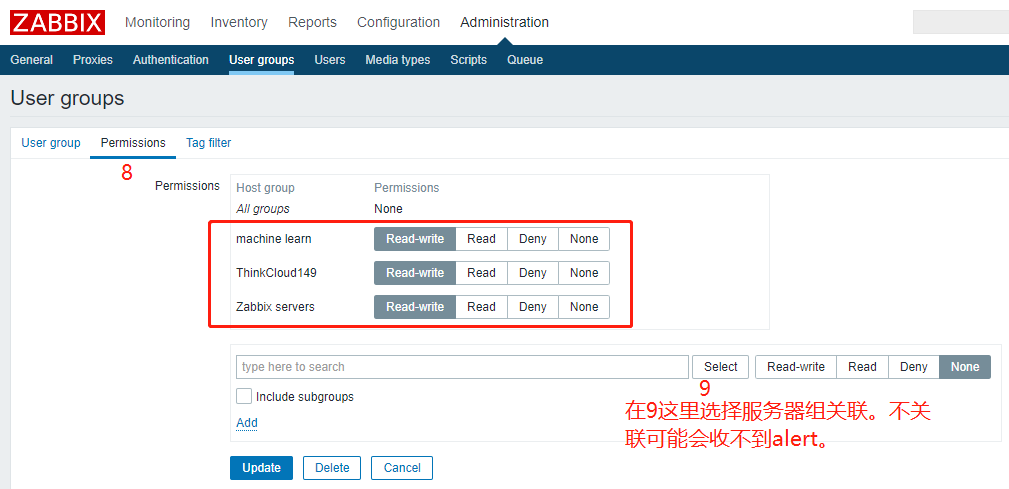Click the 'ThinkCloud149' host group name
The width and height of the screenshot is (1009, 489).
276,273
